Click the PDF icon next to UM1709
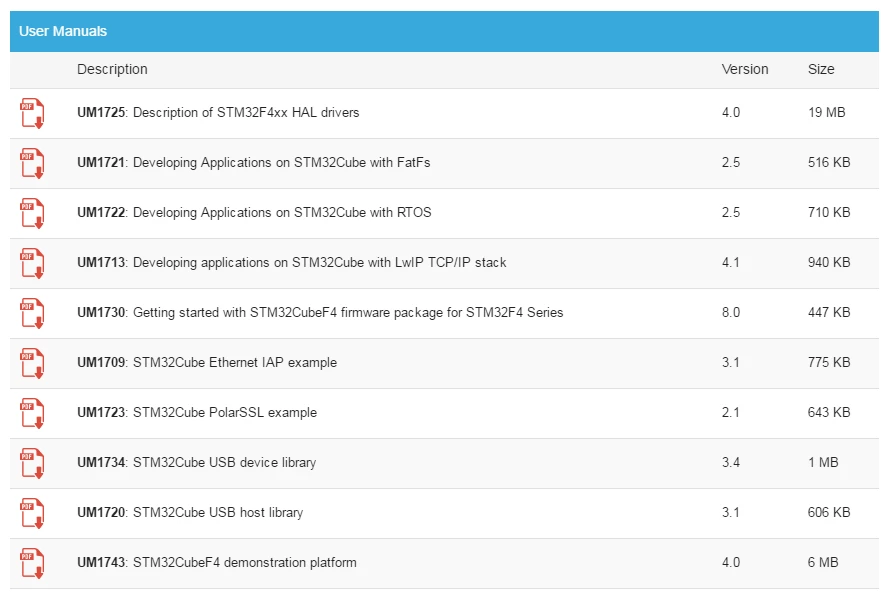This screenshot has height=607, width=892. tap(32, 364)
